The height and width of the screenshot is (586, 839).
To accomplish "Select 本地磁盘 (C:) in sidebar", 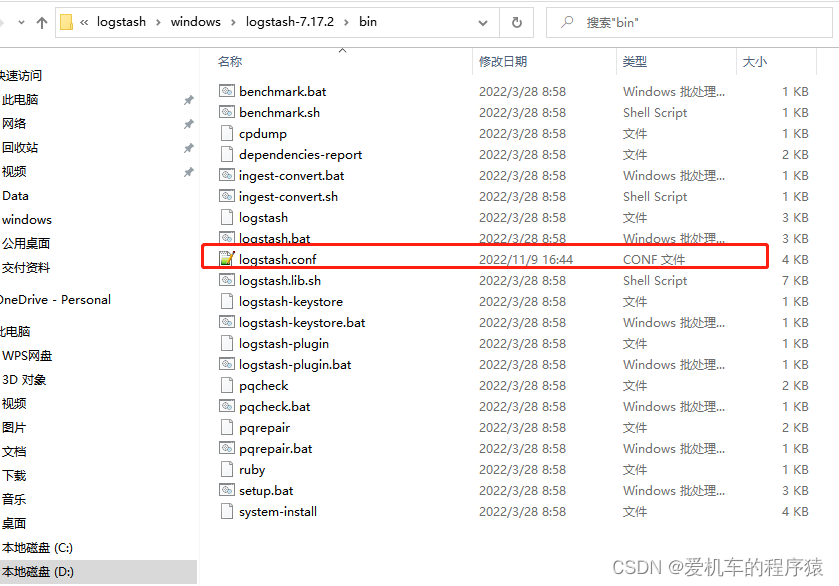I will pos(37,547).
